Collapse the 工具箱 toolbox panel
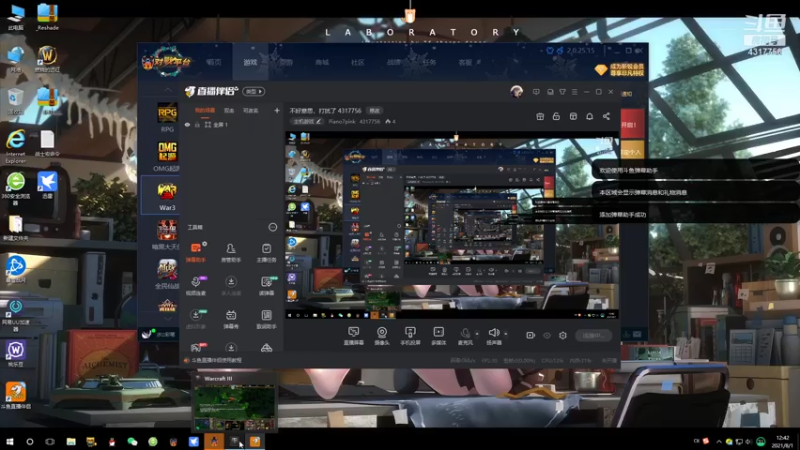Viewport: 800px width, 450px height. click(x=272, y=227)
